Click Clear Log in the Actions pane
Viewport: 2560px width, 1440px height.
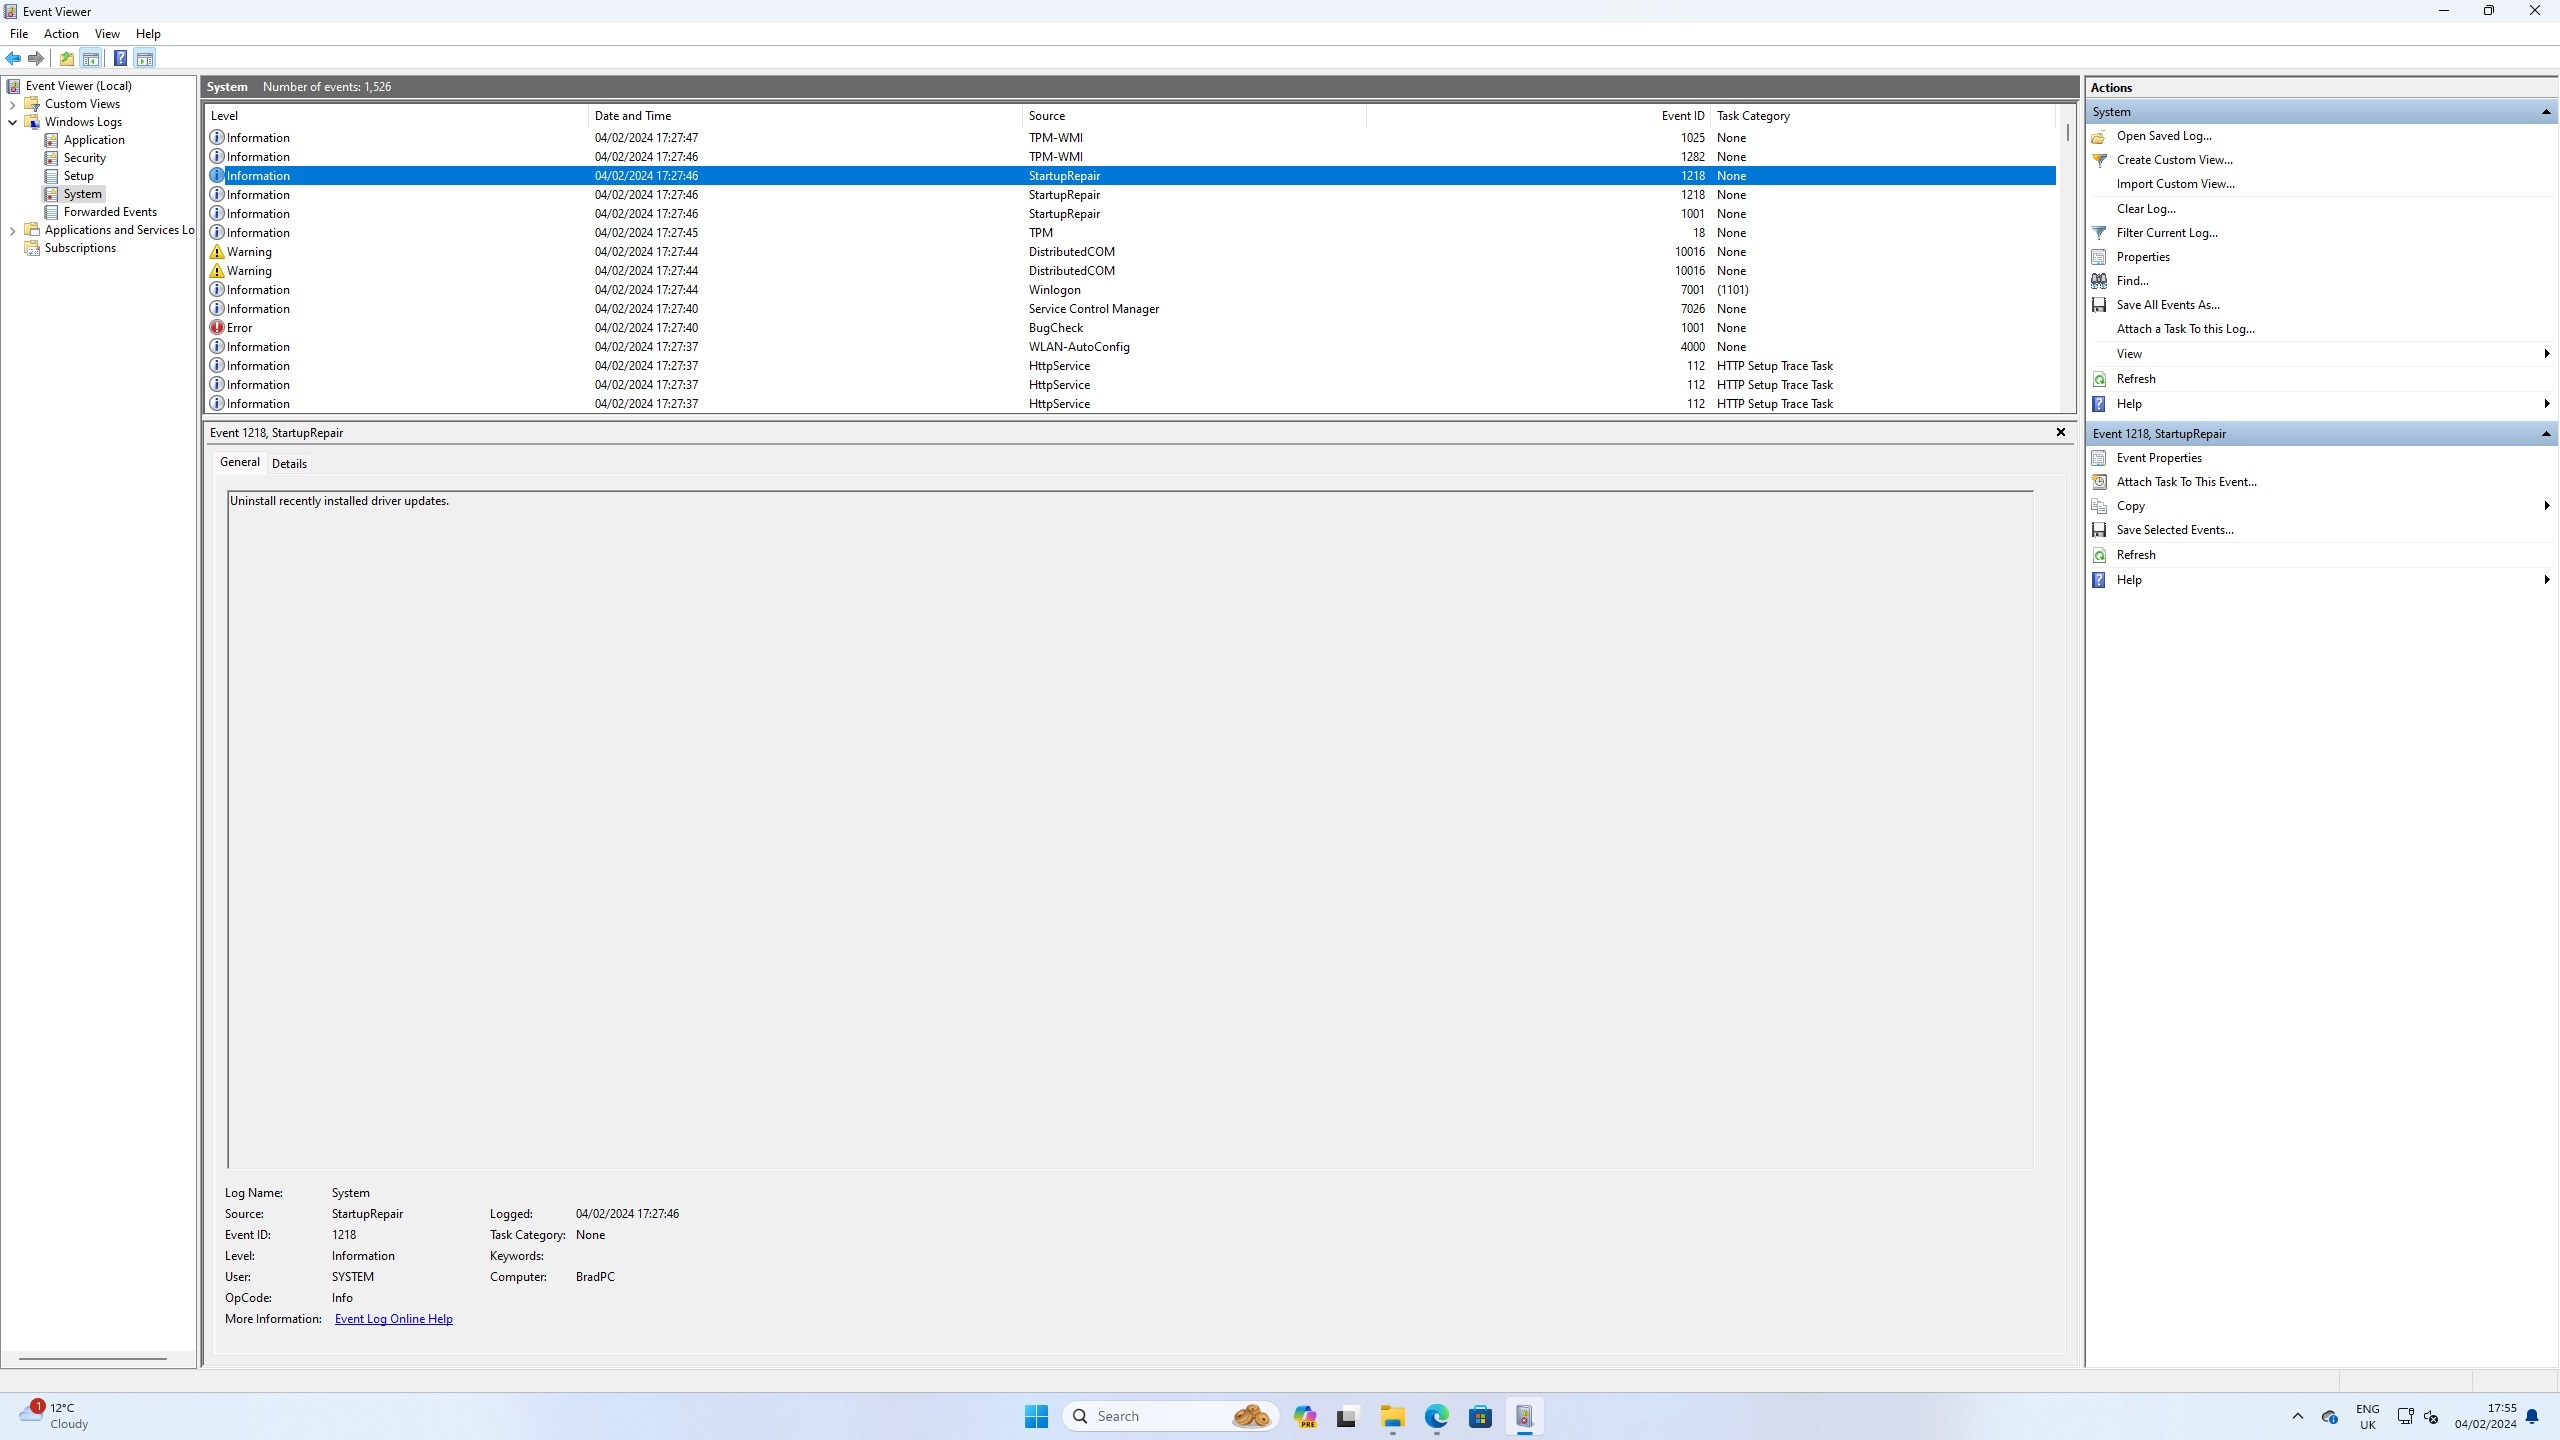(2145, 209)
